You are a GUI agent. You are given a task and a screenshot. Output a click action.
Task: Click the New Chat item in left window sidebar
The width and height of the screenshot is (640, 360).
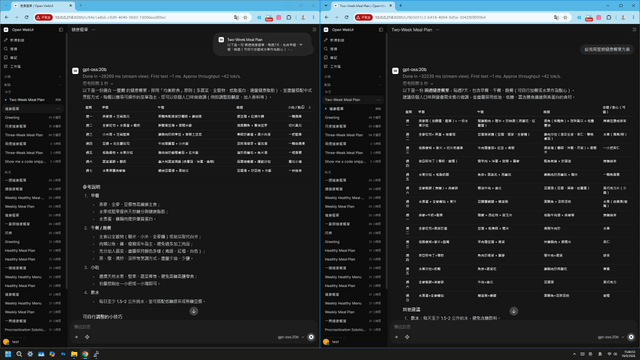(33, 40)
